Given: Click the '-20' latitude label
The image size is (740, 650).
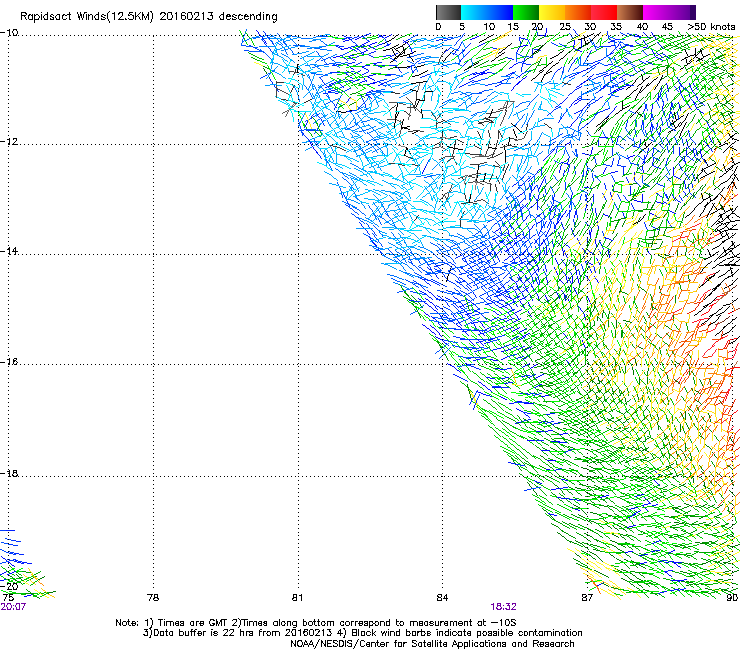Looking at the screenshot, I should [x=10, y=586].
